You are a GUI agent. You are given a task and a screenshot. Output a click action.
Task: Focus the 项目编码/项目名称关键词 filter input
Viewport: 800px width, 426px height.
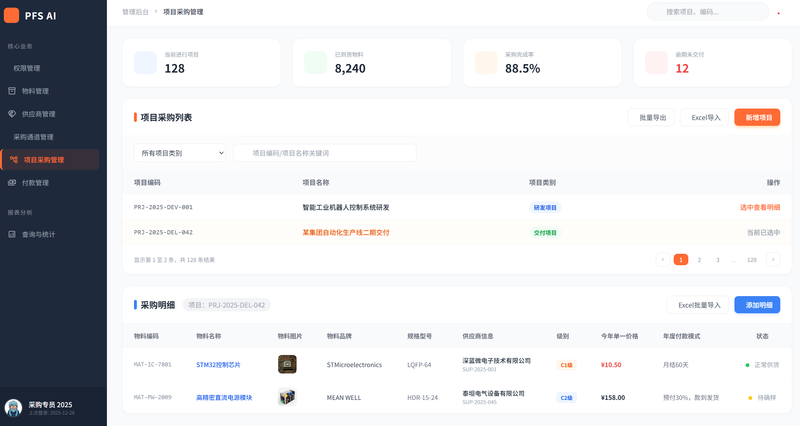point(324,153)
